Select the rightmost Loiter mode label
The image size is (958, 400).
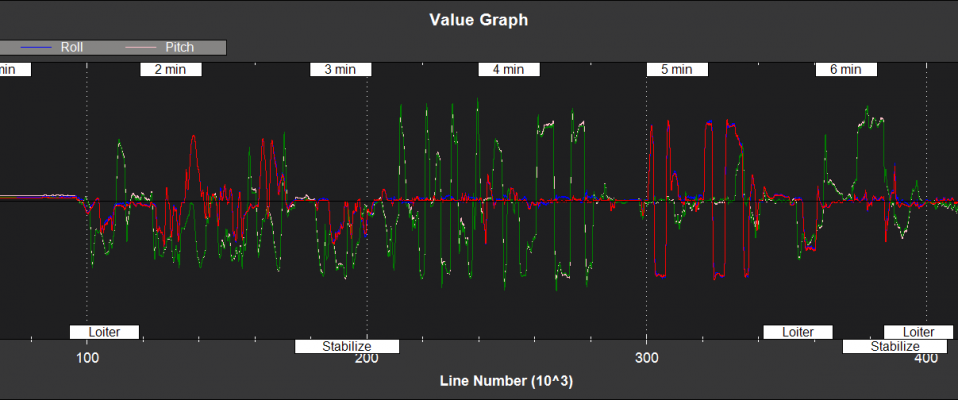pos(918,332)
